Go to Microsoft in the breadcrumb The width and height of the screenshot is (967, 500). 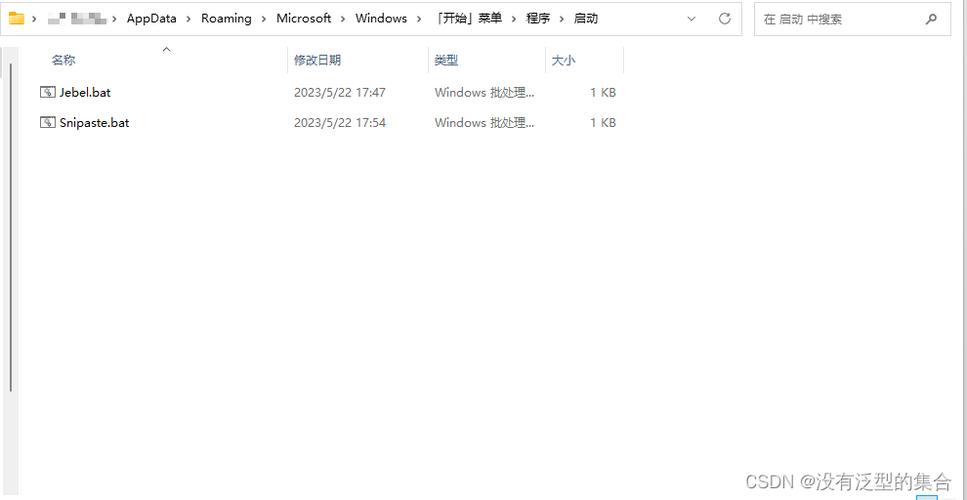(x=303, y=18)
